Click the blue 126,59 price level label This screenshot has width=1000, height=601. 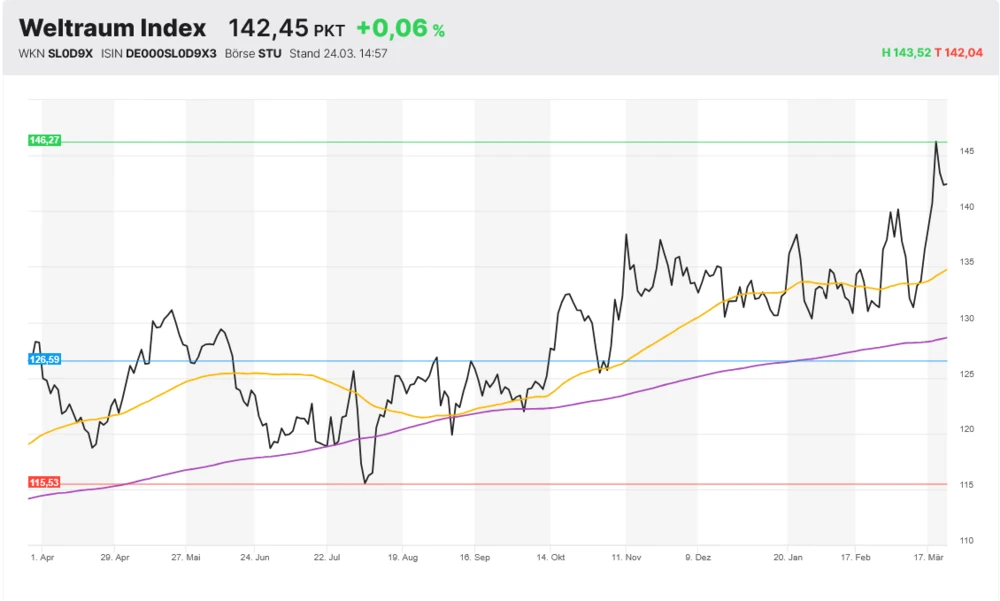[x=43, y=359]
